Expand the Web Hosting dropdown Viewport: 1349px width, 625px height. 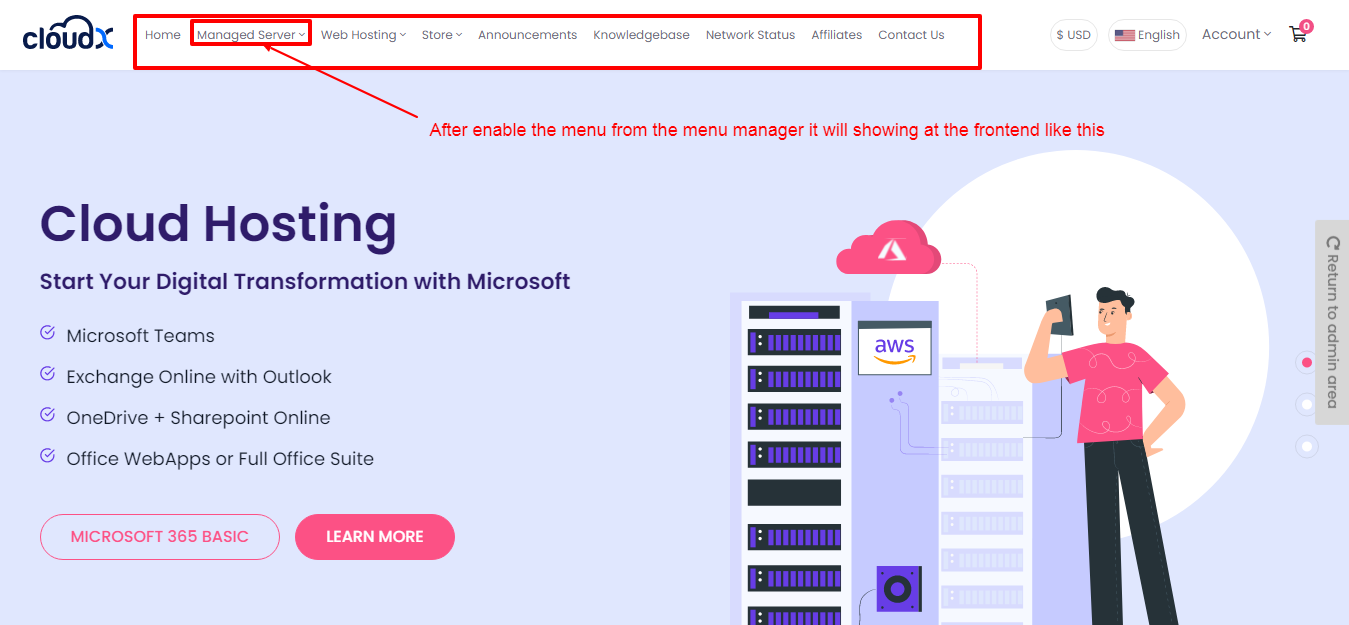[362, 35]
